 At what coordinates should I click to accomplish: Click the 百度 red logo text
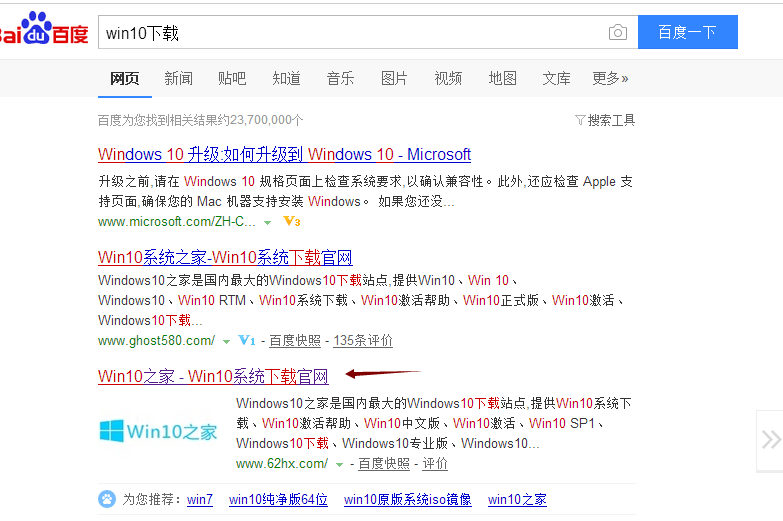(x=70, y=34)
